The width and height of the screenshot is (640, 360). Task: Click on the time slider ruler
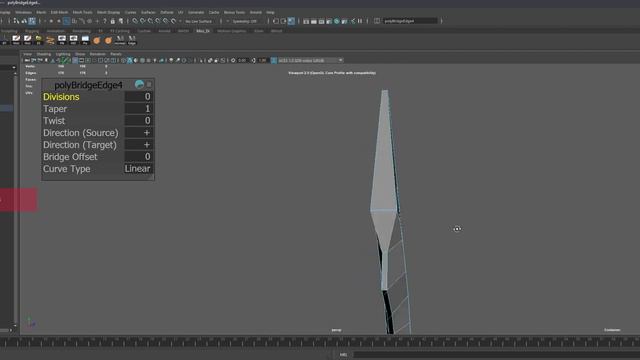(x=320, y=342)
